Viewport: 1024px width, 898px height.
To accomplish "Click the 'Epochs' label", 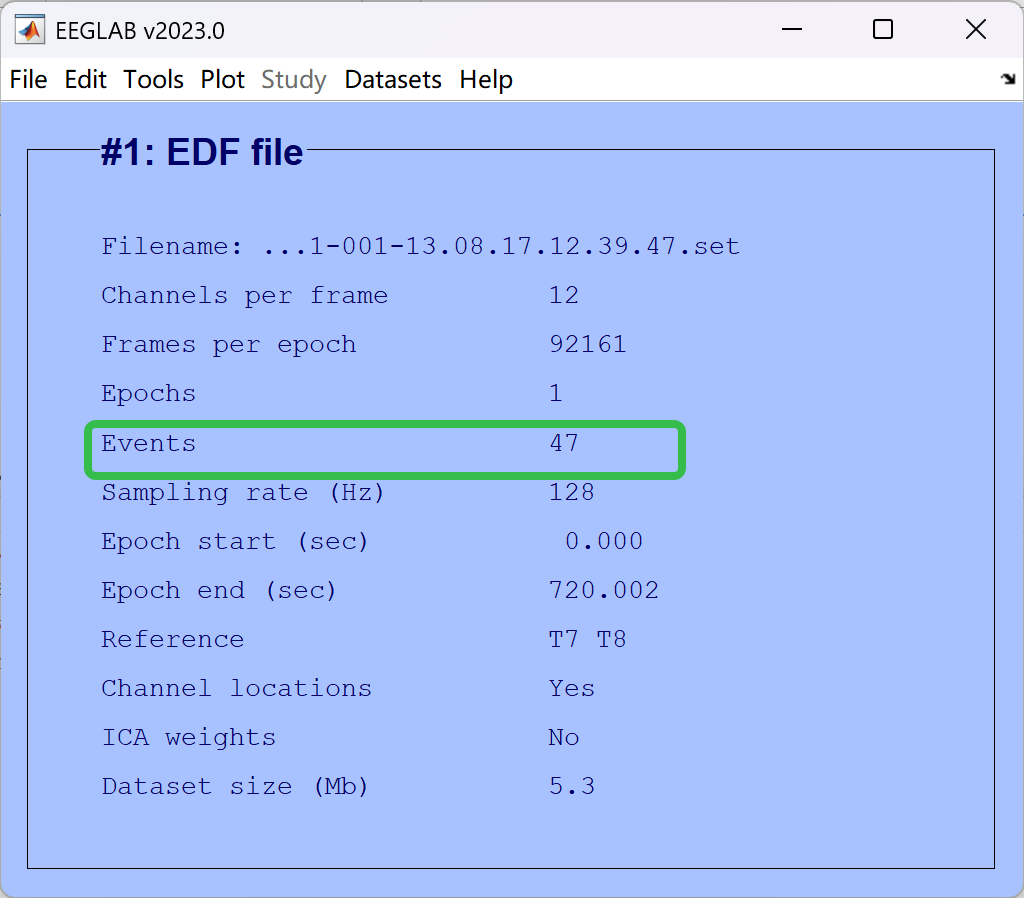I will (148, 394).
